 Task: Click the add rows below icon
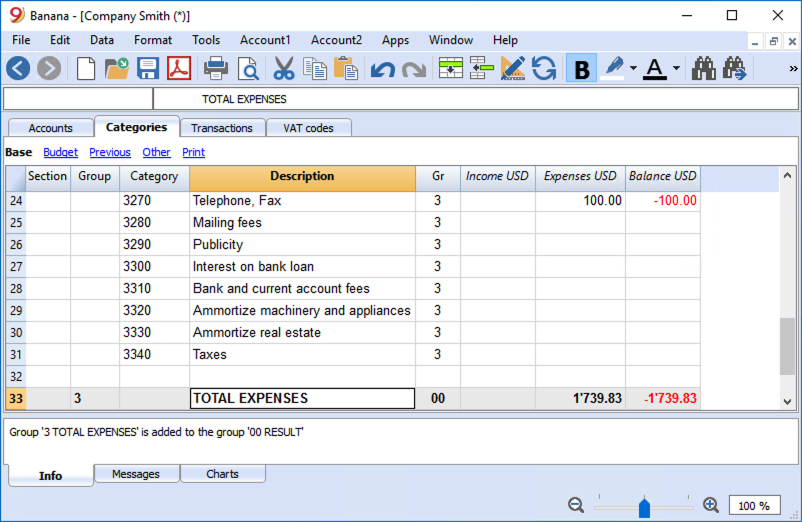point(481,69)
